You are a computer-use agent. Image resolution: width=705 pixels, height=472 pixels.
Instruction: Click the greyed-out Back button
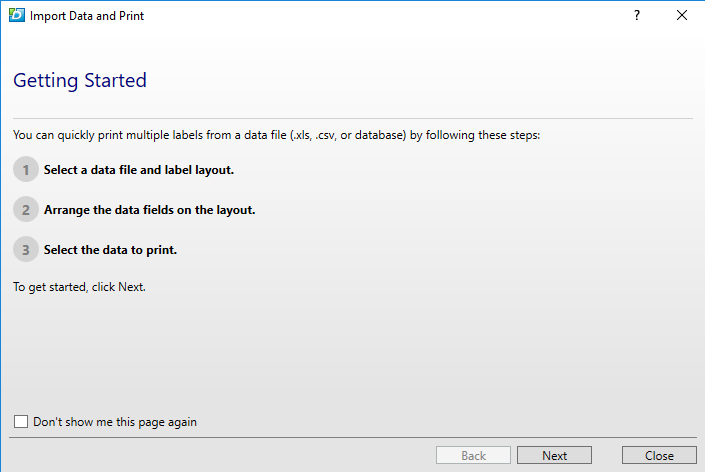pyautogui.click(x=473, y=455)
